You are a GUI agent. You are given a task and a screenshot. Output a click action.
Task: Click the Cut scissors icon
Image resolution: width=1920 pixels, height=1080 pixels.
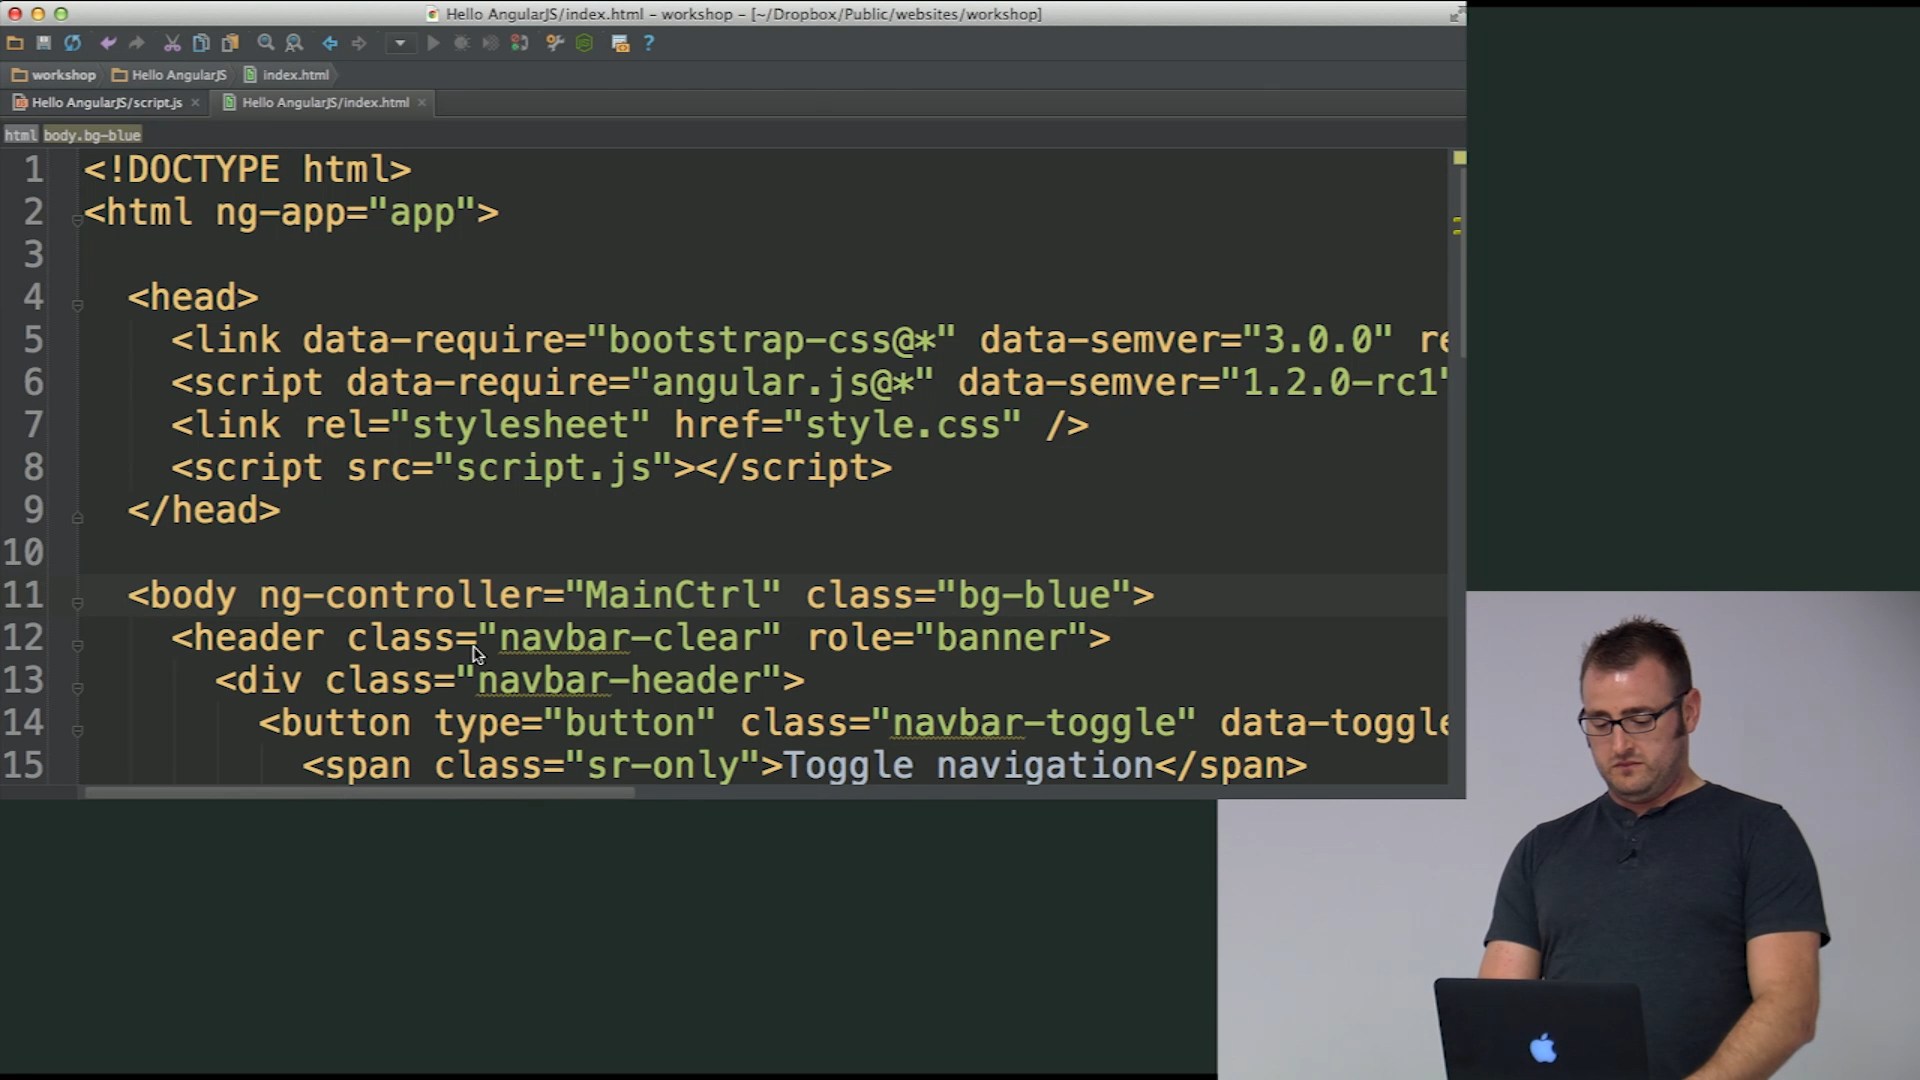coord(172,43)
